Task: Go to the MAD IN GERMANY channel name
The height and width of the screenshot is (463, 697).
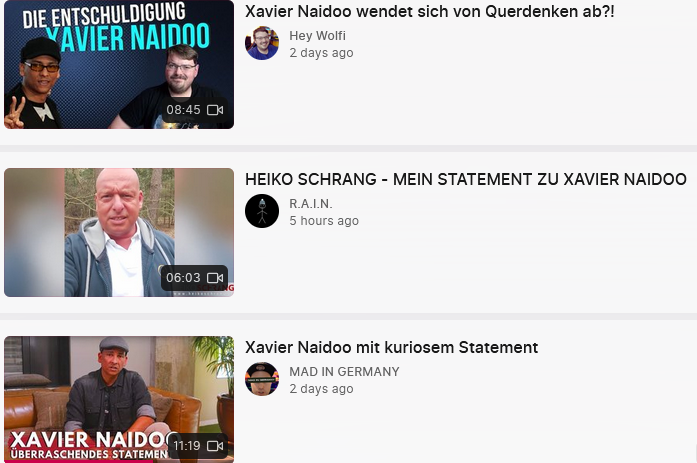Action: 344,371
